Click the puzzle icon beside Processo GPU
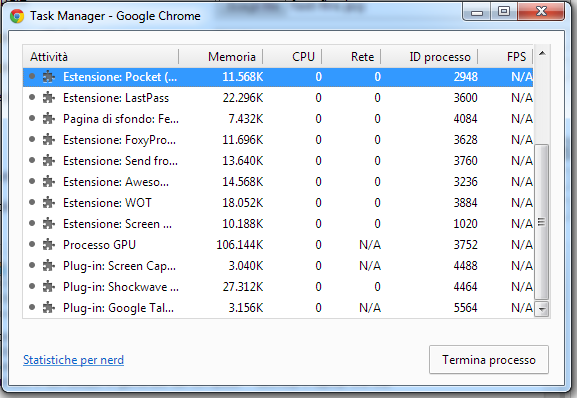The image size is (577, 398). (x=49, y=245)
